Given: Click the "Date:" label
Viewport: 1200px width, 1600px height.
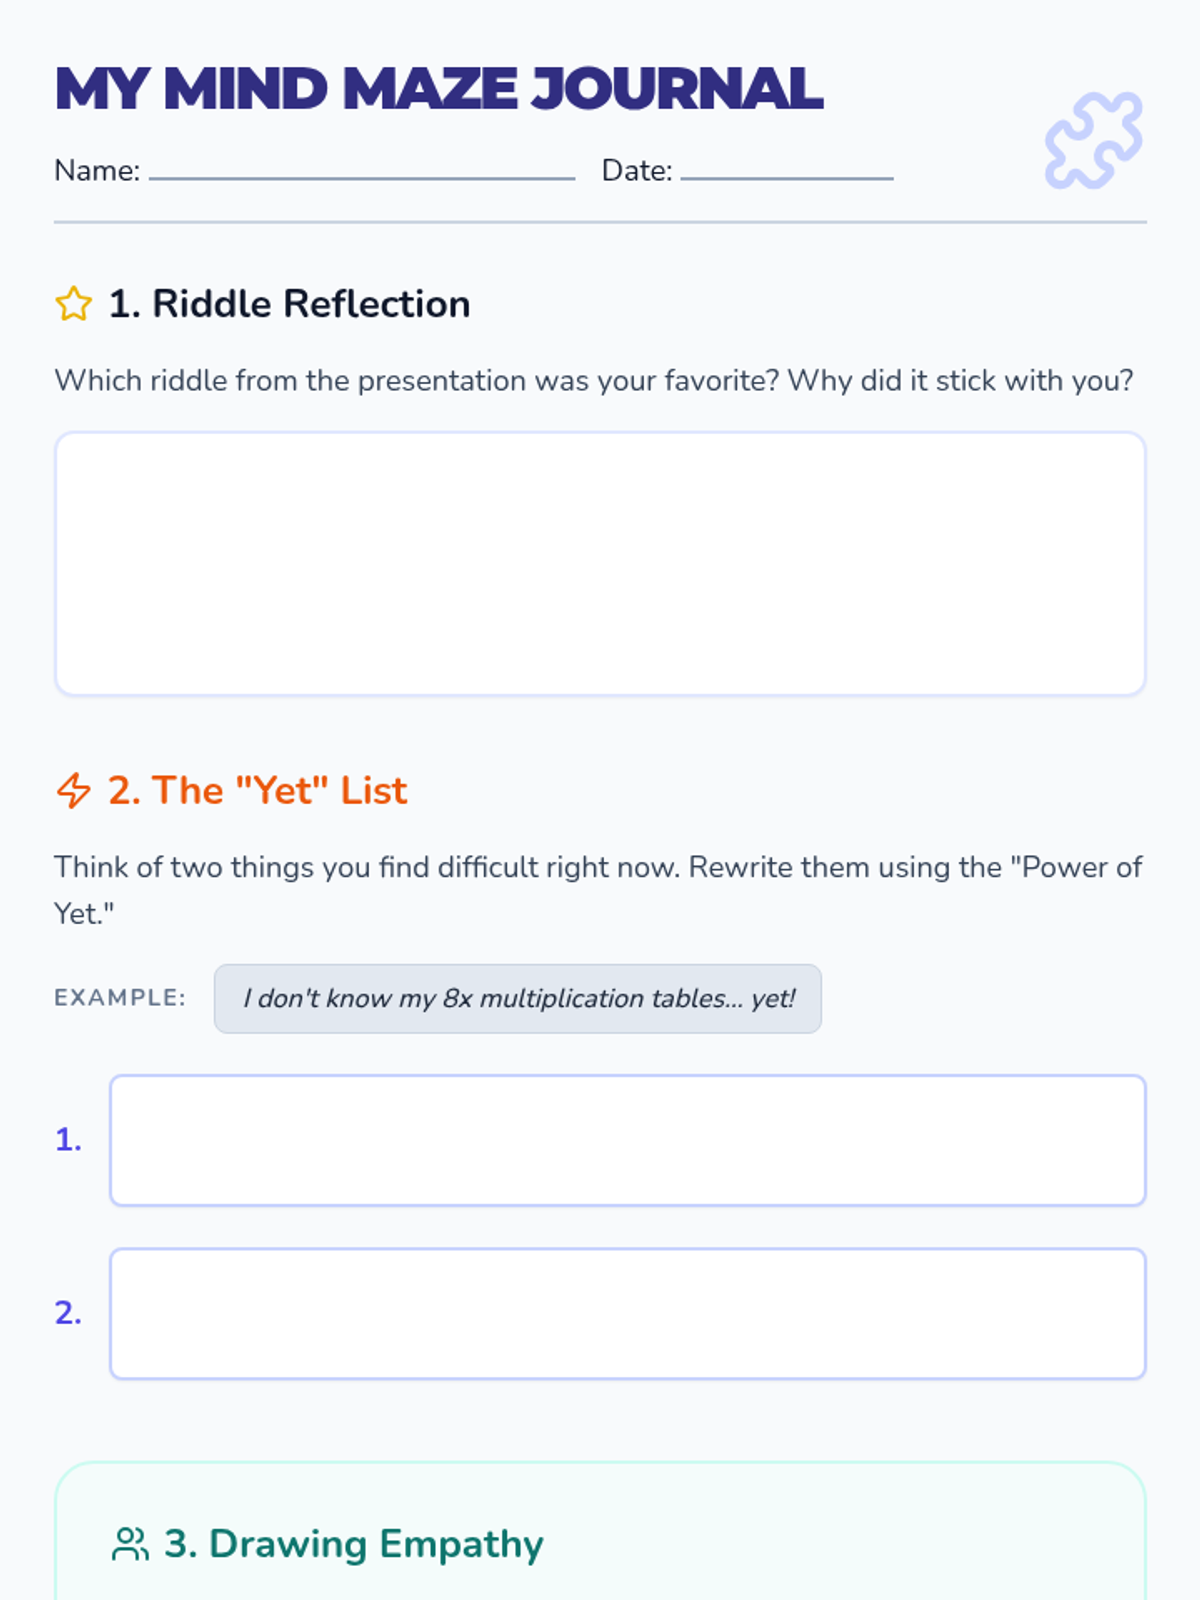Looking at the screenshot, I should point(637,171).
